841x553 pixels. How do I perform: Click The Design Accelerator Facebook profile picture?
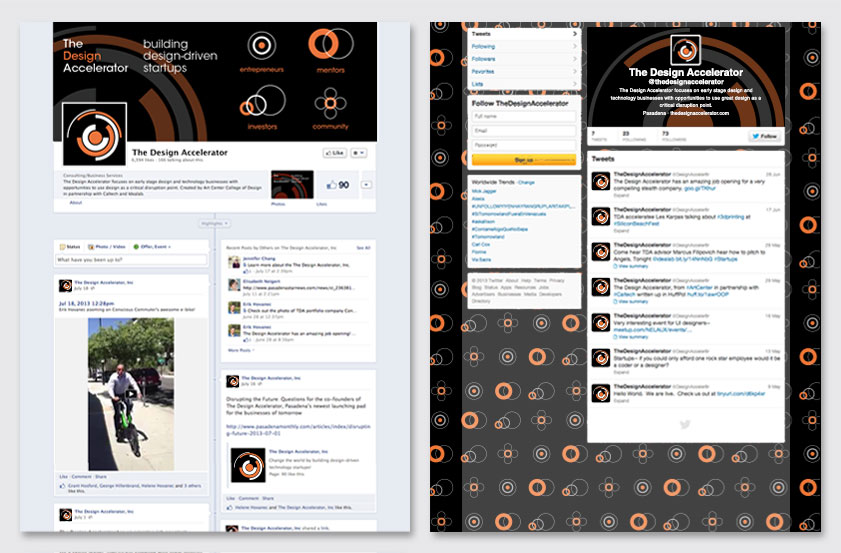click(95, 134)
